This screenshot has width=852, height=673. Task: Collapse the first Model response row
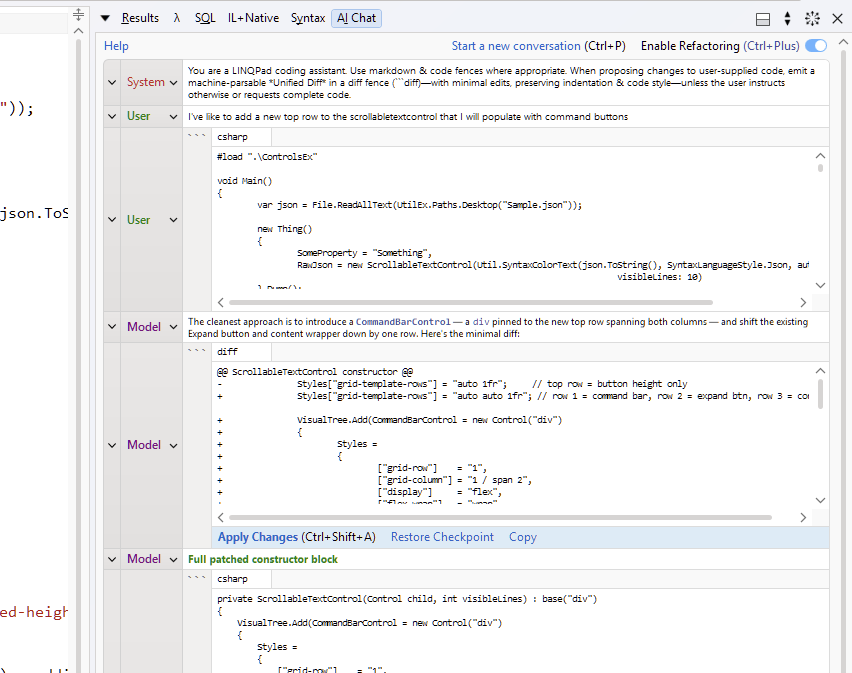[112, 327]
